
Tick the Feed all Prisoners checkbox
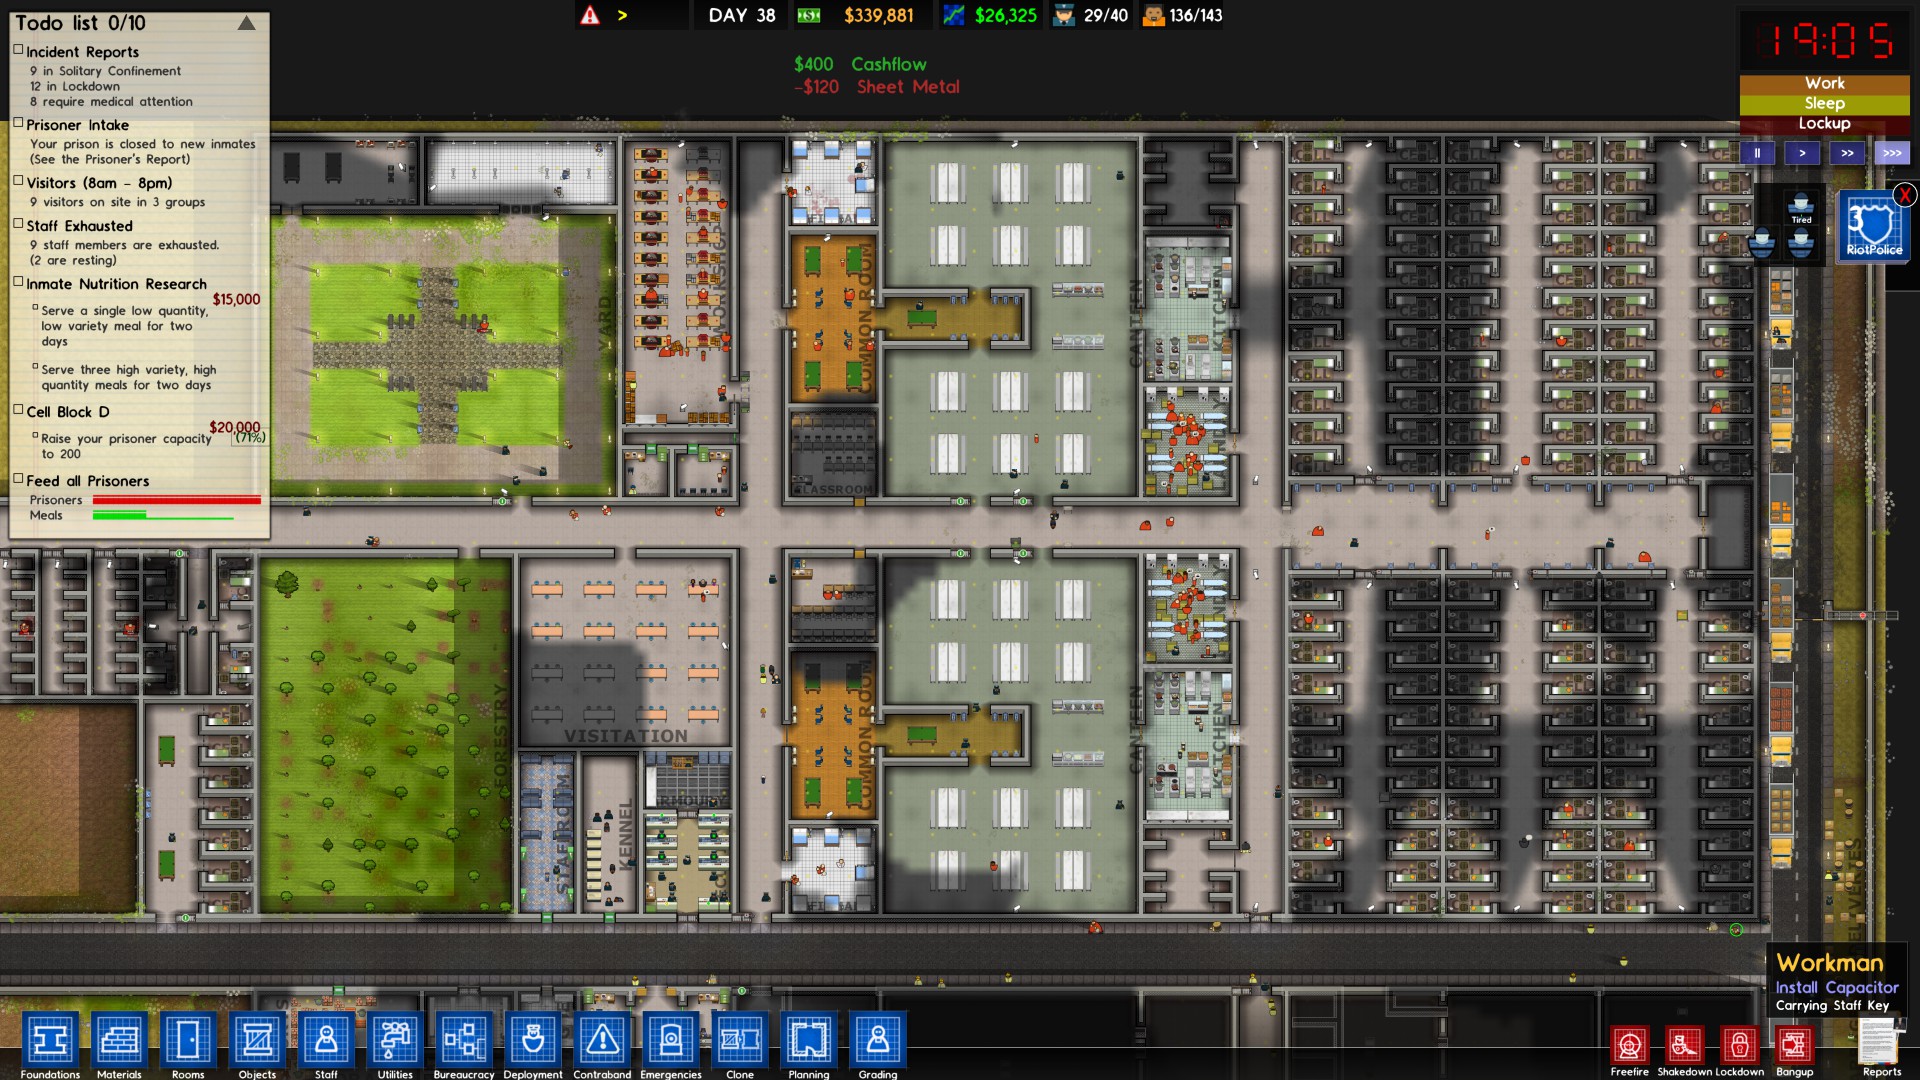tap(18, 478)
